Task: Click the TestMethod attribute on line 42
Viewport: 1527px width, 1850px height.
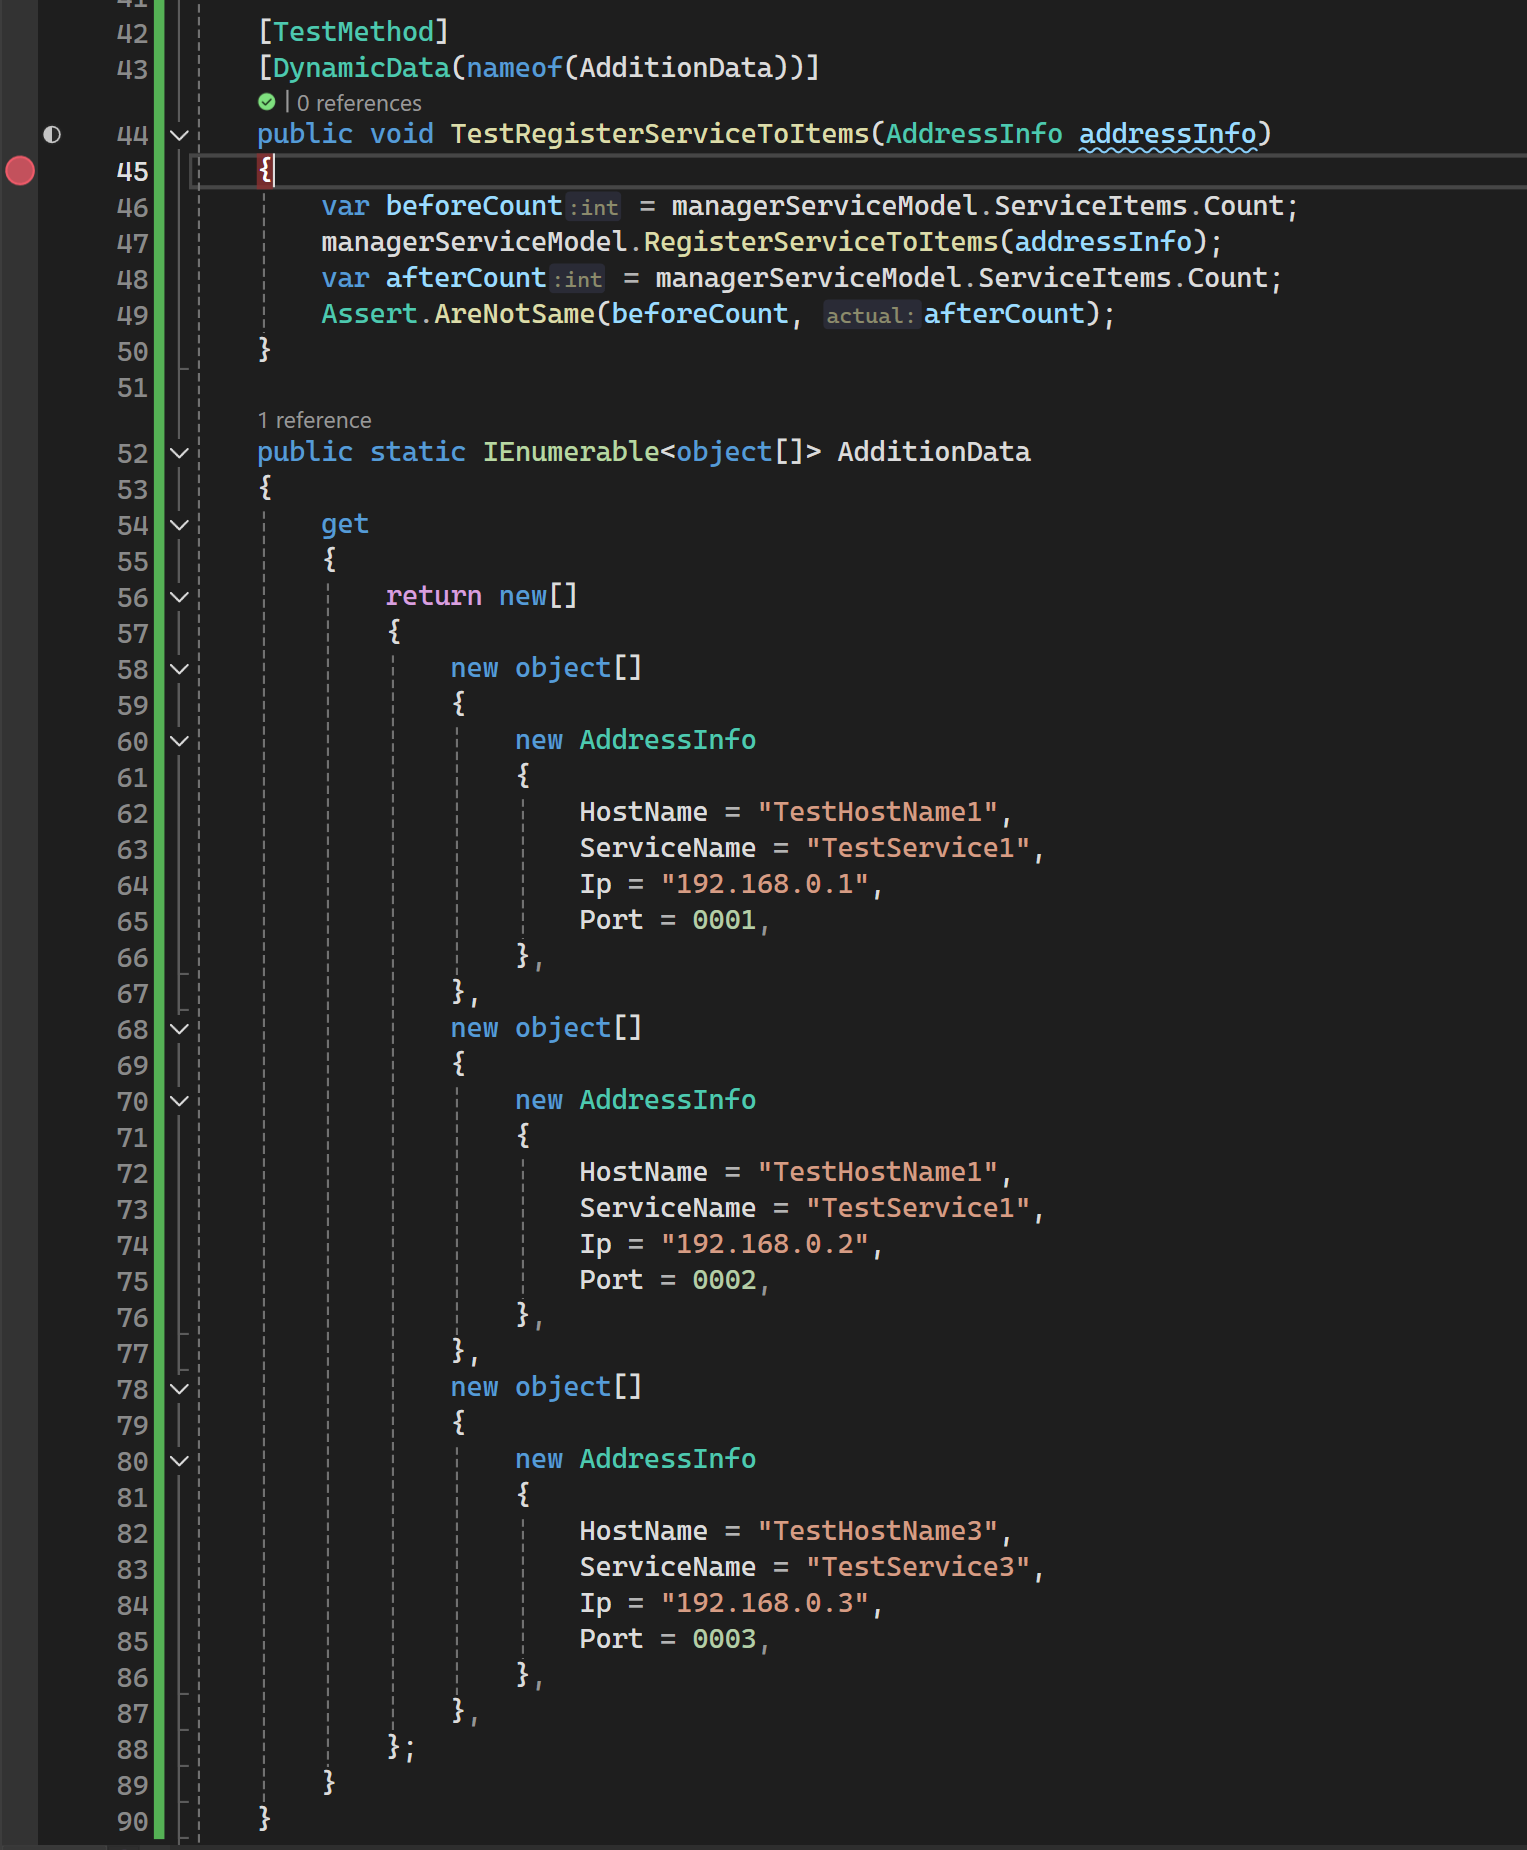Action: click(354, 32)
